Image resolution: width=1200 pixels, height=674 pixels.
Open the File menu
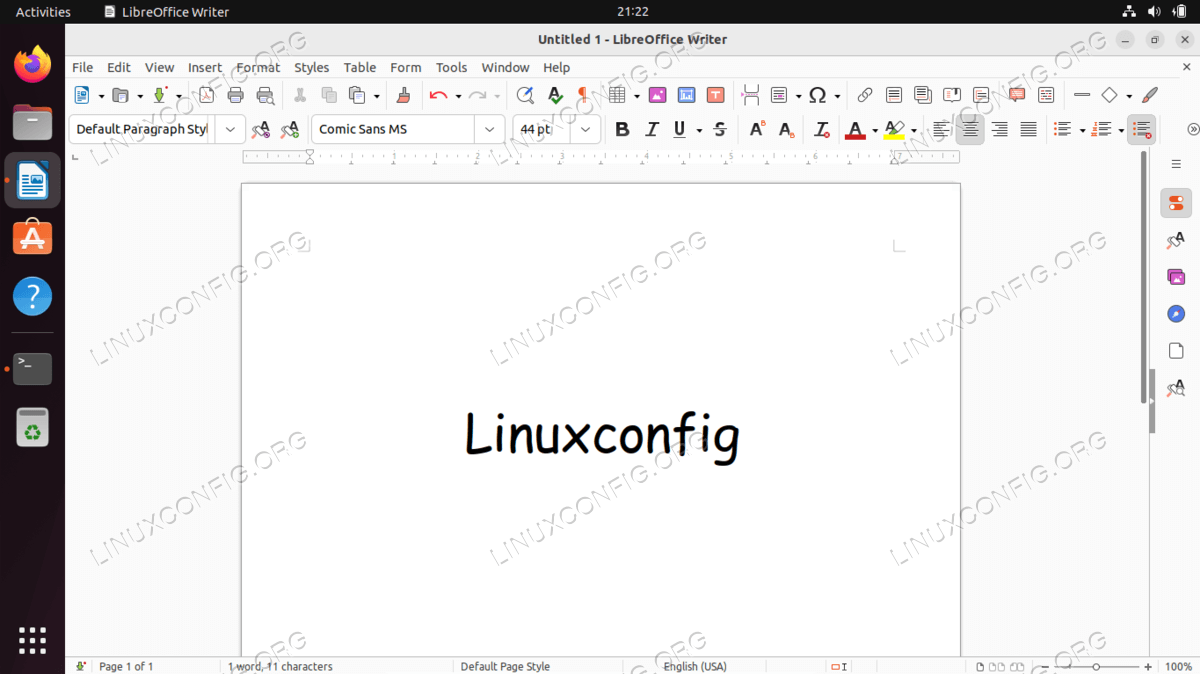[83, 67]
